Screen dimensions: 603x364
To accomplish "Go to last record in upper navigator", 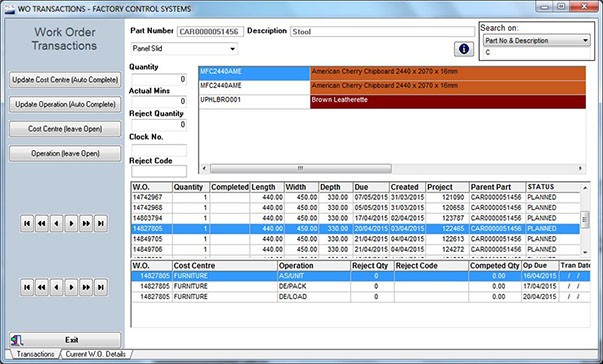I will pos(101,223).
